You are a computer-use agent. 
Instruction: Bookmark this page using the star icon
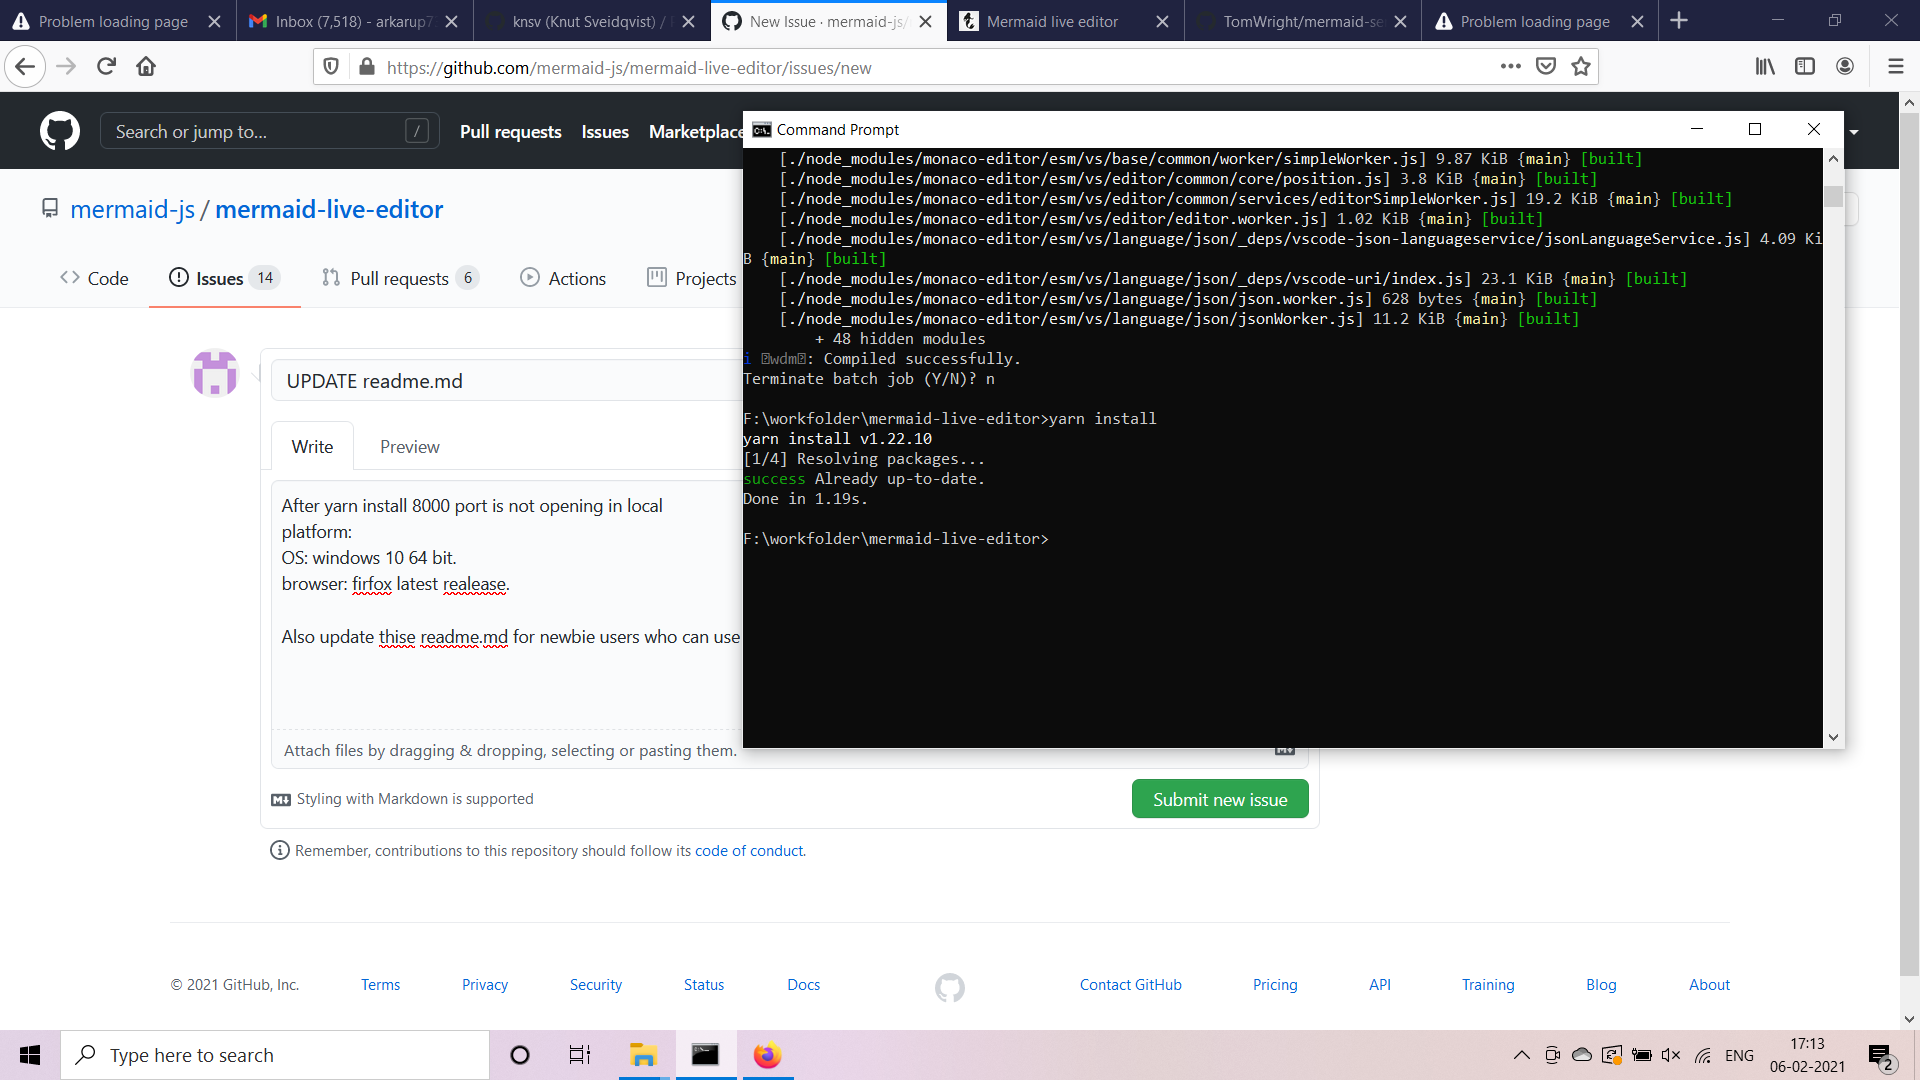coord(1580,67)
